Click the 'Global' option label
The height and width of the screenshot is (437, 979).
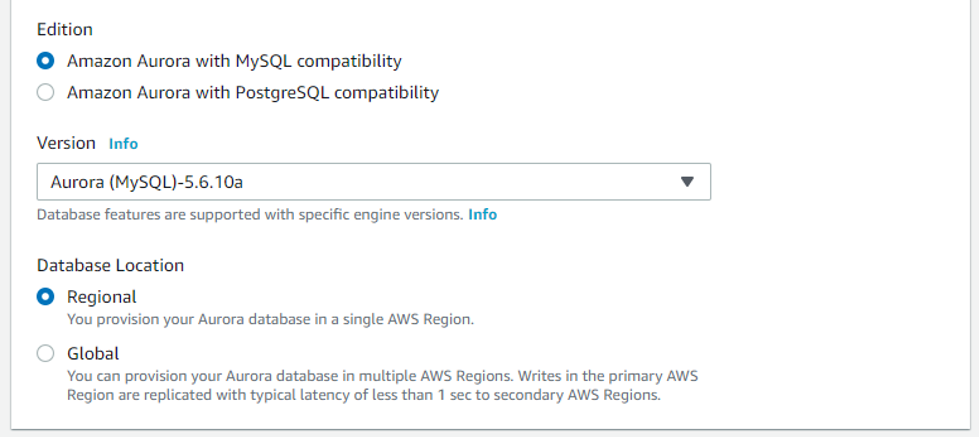click(x=93, y=354)
